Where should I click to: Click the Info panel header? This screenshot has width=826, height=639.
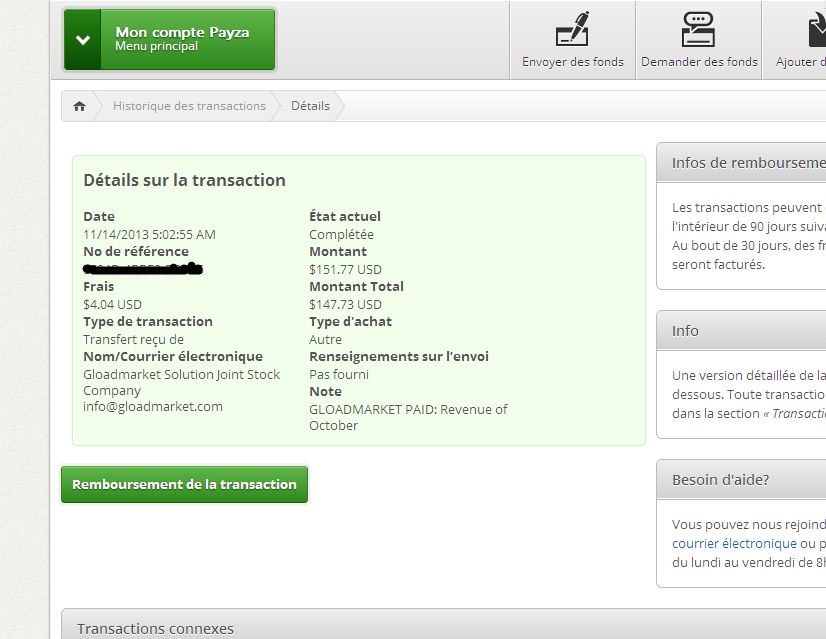pos(741,331)
